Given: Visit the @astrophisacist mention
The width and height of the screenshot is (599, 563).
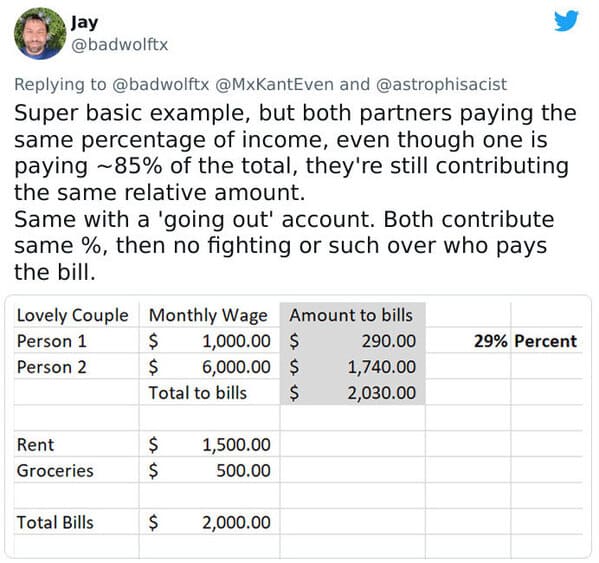Looking at the screenshot, I should coord(441,84).
